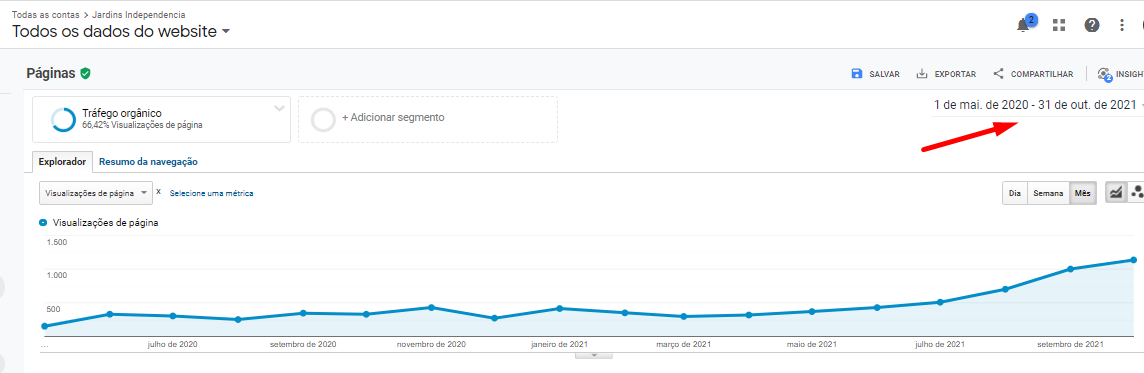
Task: Click the Jardins Independencia breadcrumb
Action: pyautogui.click(x=139, y=15)
